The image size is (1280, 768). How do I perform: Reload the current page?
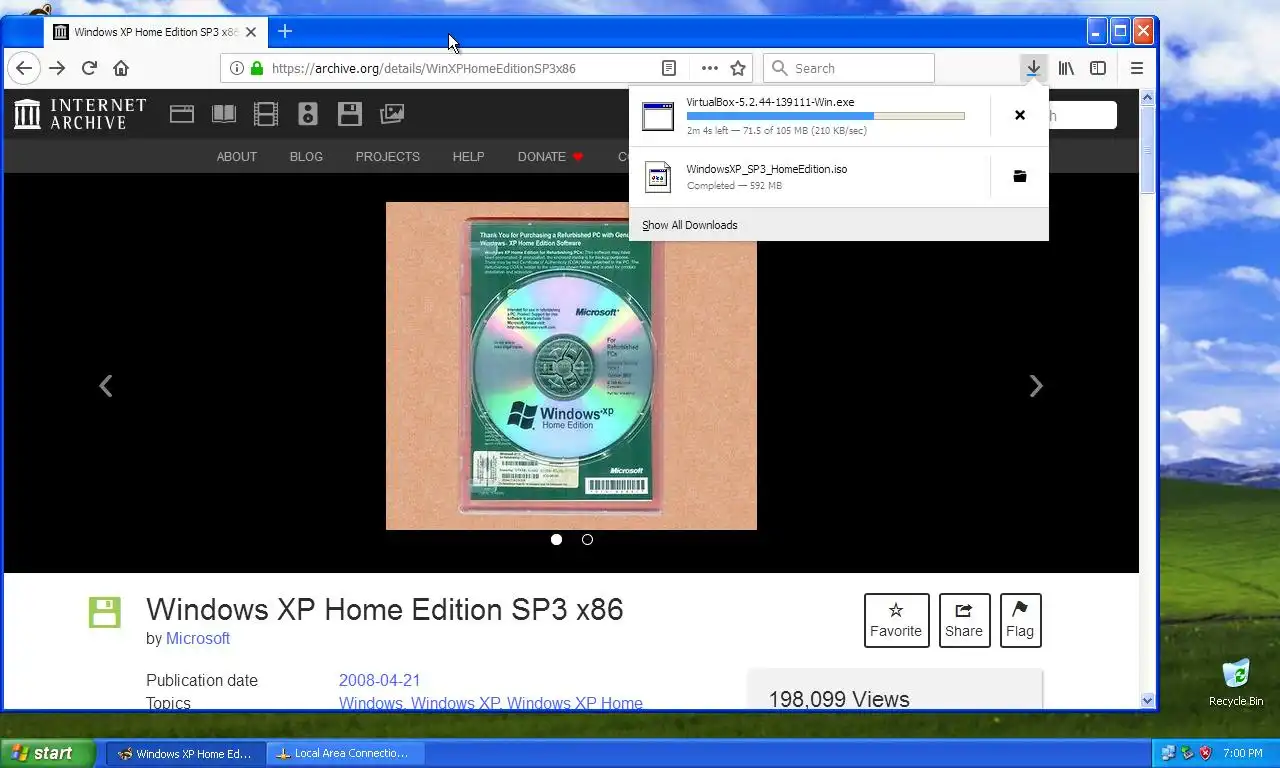click(89, 68)
